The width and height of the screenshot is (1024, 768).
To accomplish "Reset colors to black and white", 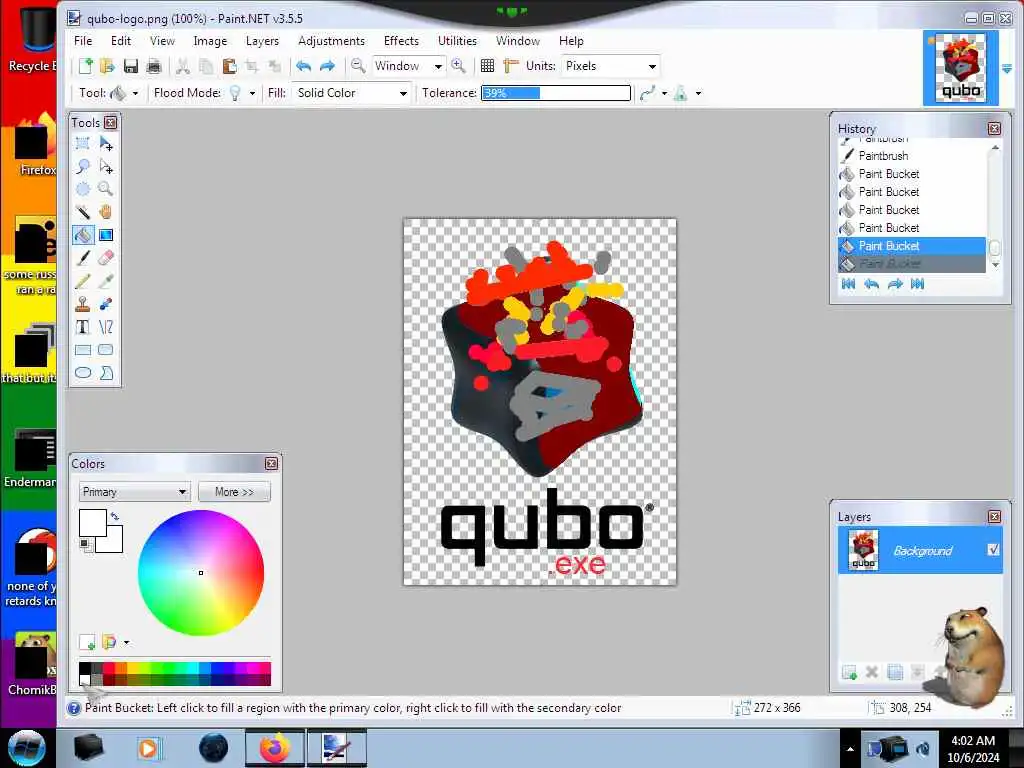I will click(x=86, y=545).
